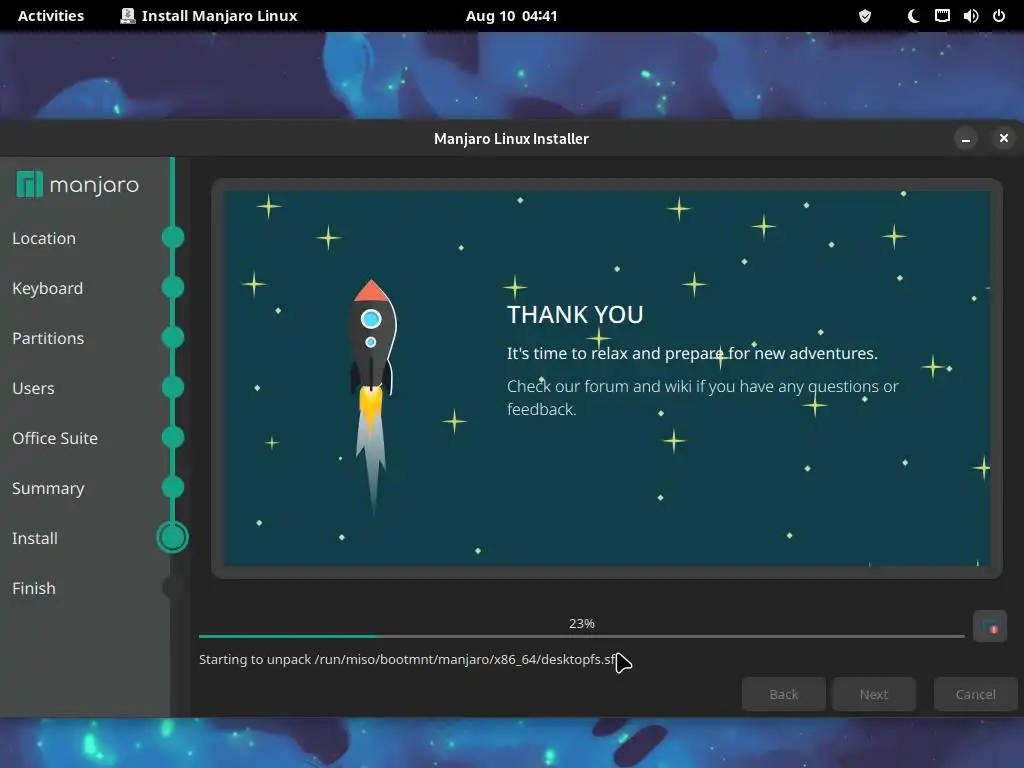Click 'It's time to relax' slideshow text

pos(692,353)
